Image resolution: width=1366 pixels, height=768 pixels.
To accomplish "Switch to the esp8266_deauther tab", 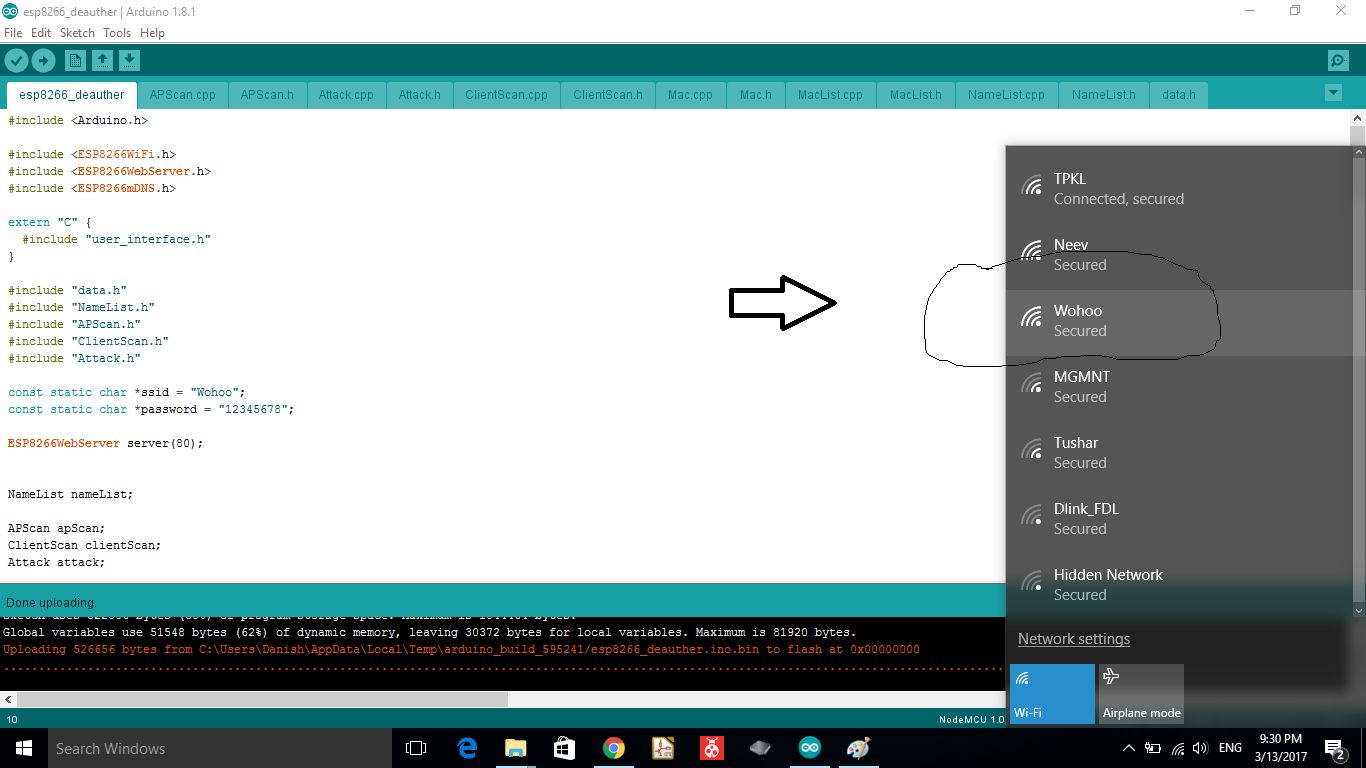I will (x=72, y=95).
